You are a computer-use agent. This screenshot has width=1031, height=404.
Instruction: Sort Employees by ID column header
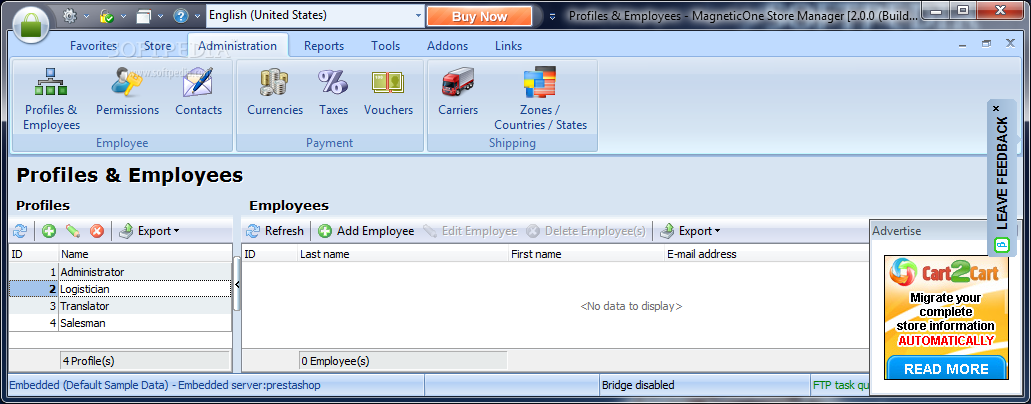(270, 254)
